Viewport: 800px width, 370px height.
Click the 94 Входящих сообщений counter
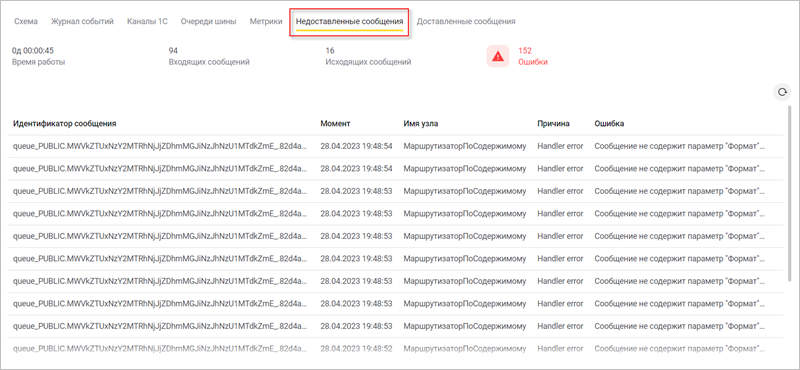(209, 56)
